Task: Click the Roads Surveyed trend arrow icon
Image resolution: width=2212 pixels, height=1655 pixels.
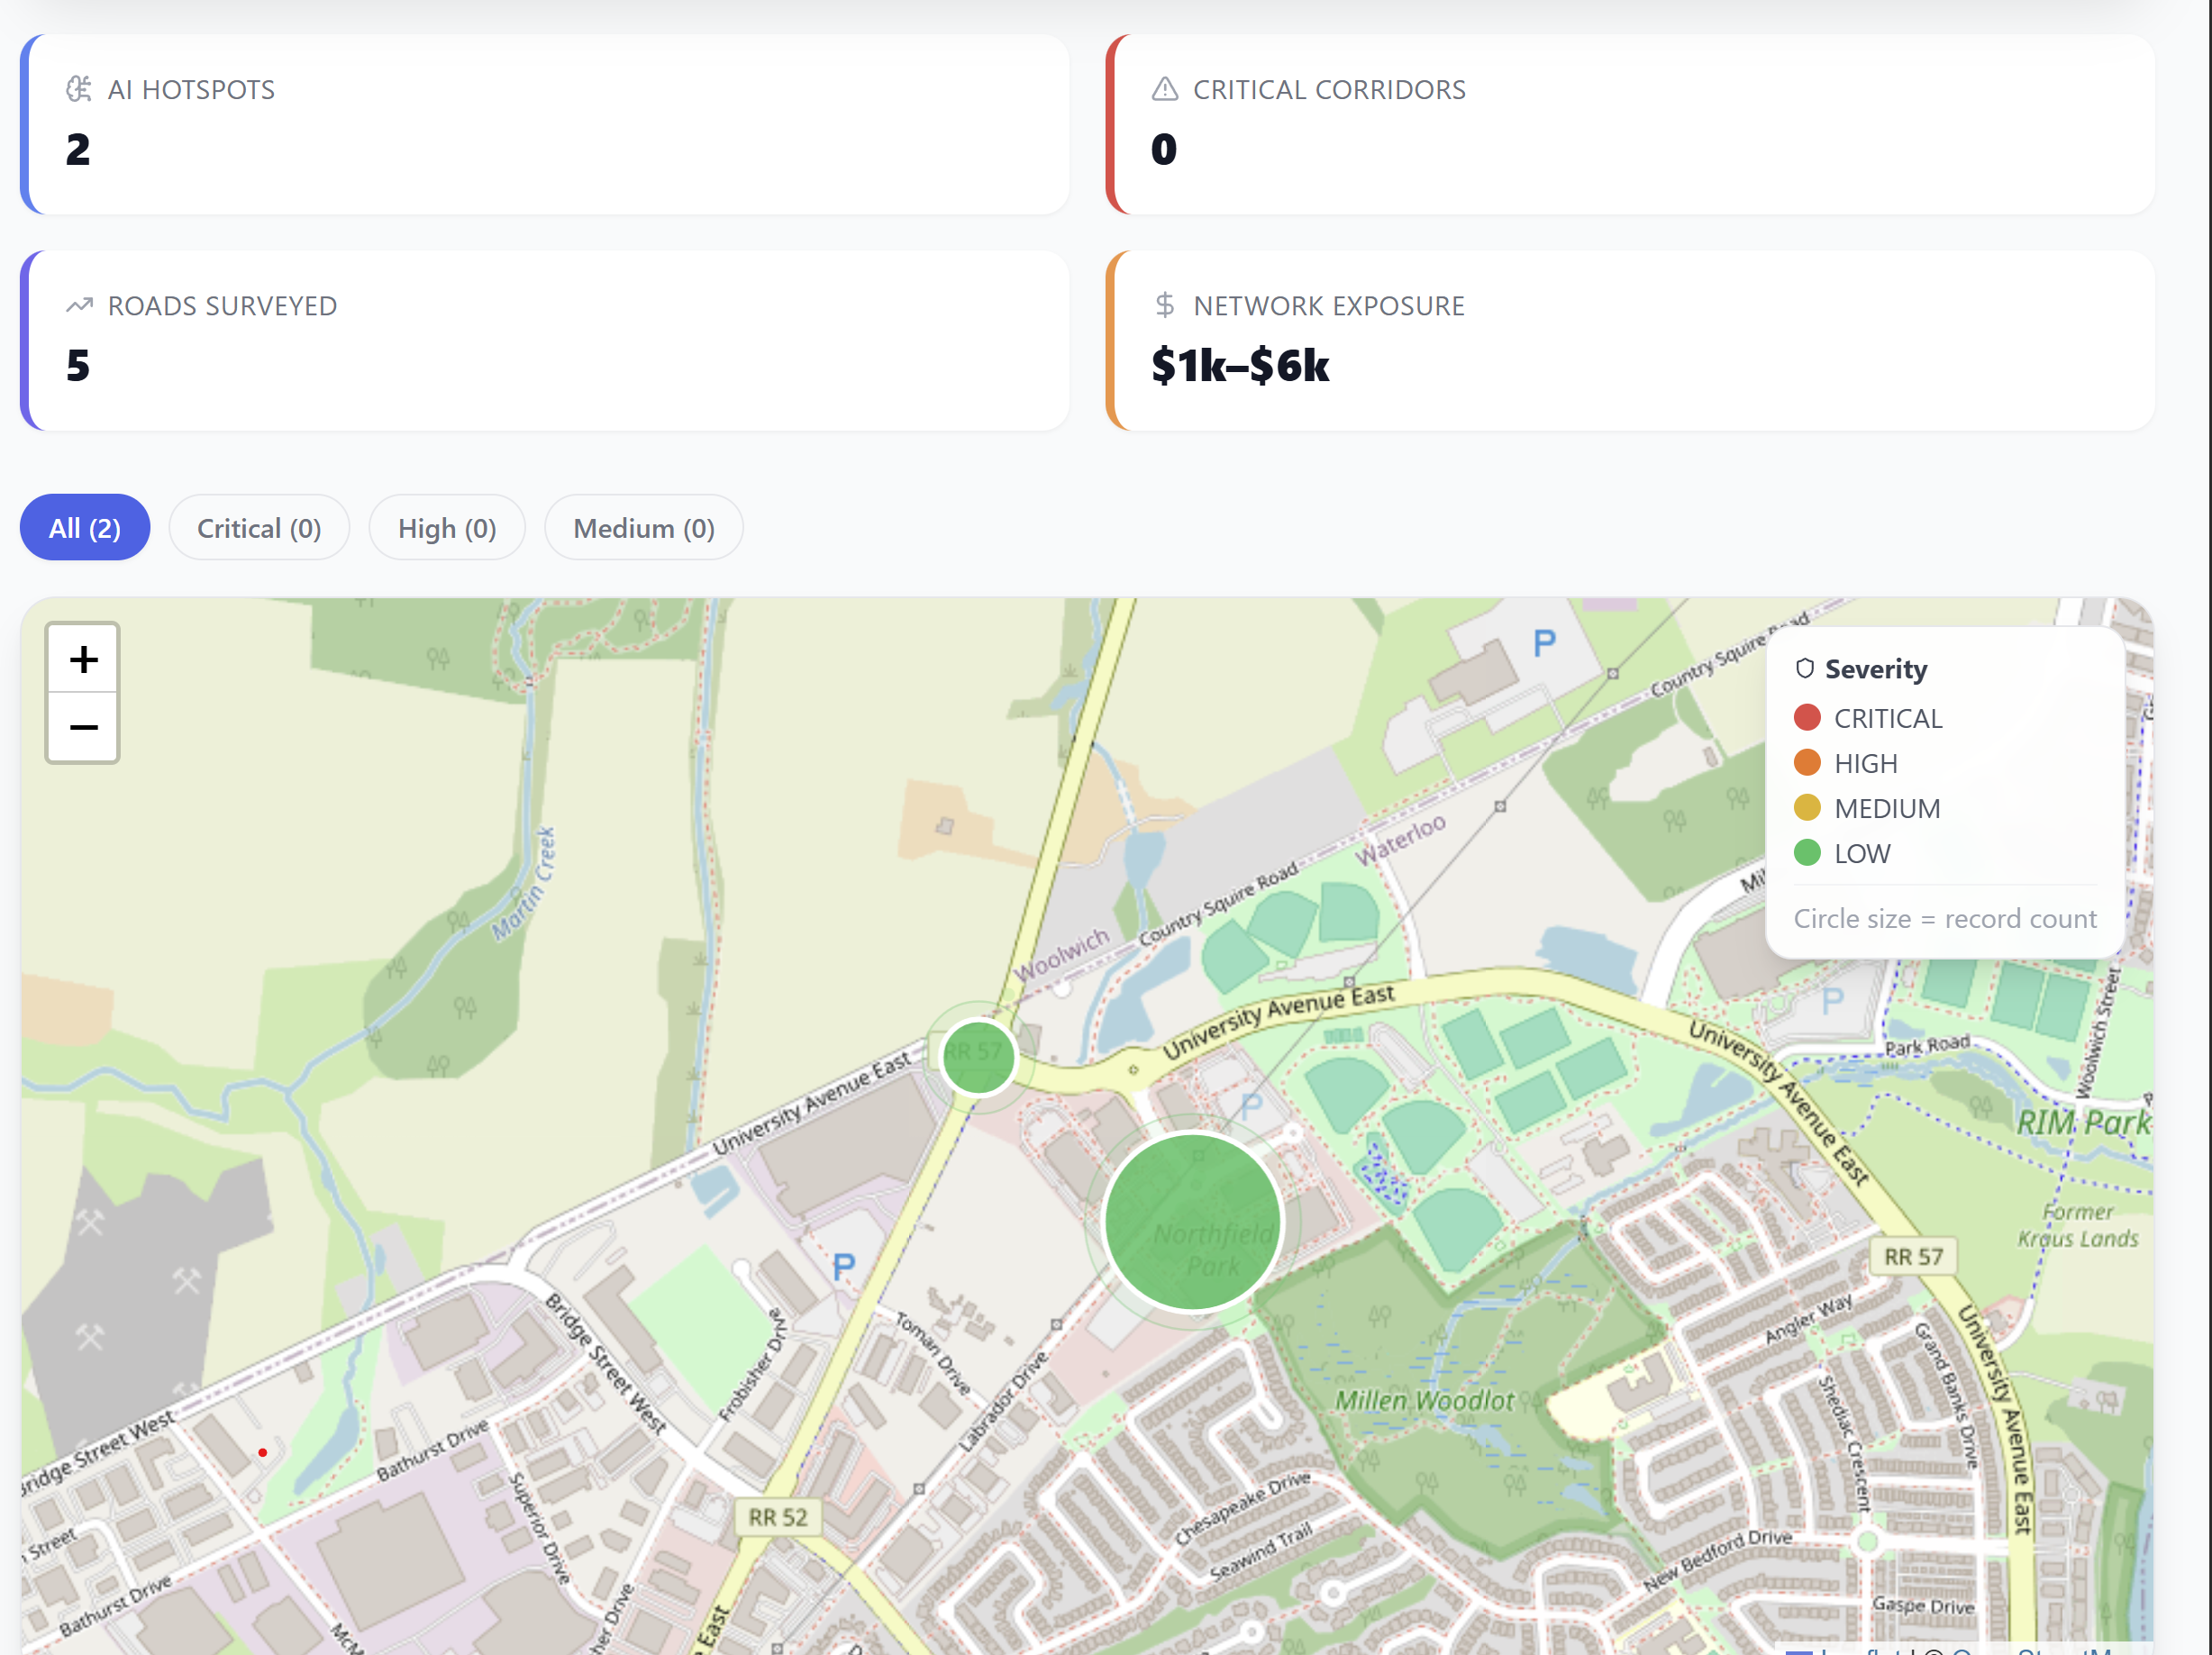Action: 79,305
